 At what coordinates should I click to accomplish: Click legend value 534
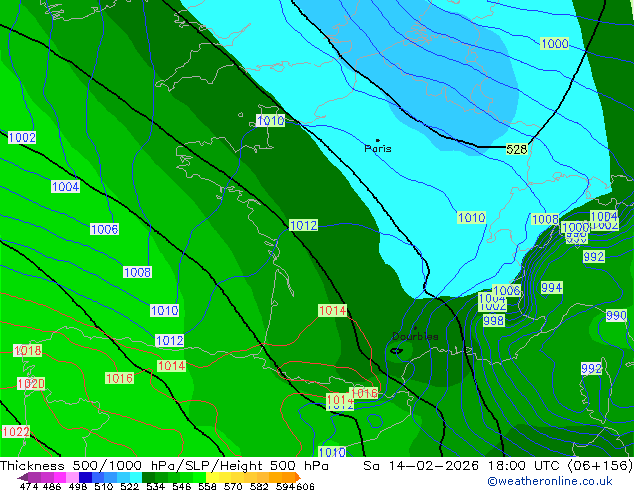point(156,486)
